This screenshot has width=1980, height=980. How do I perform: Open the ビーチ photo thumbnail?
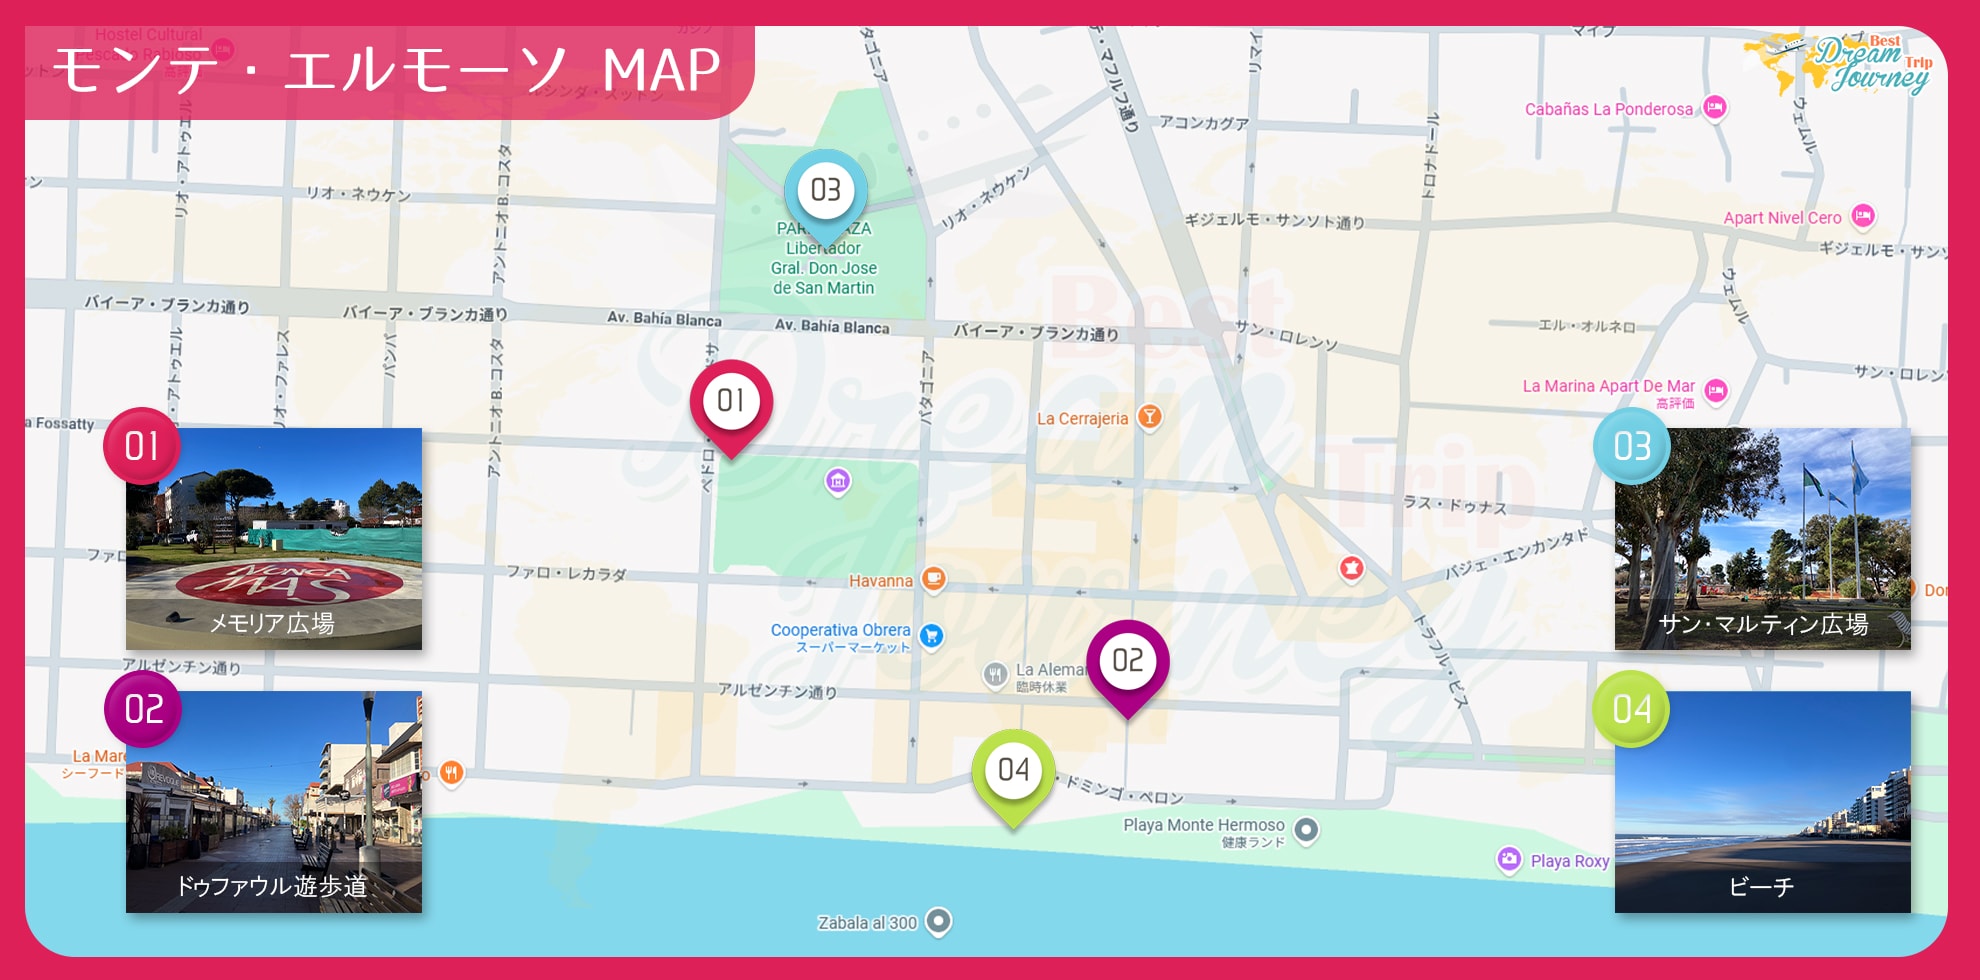(x=1763, y=802)
